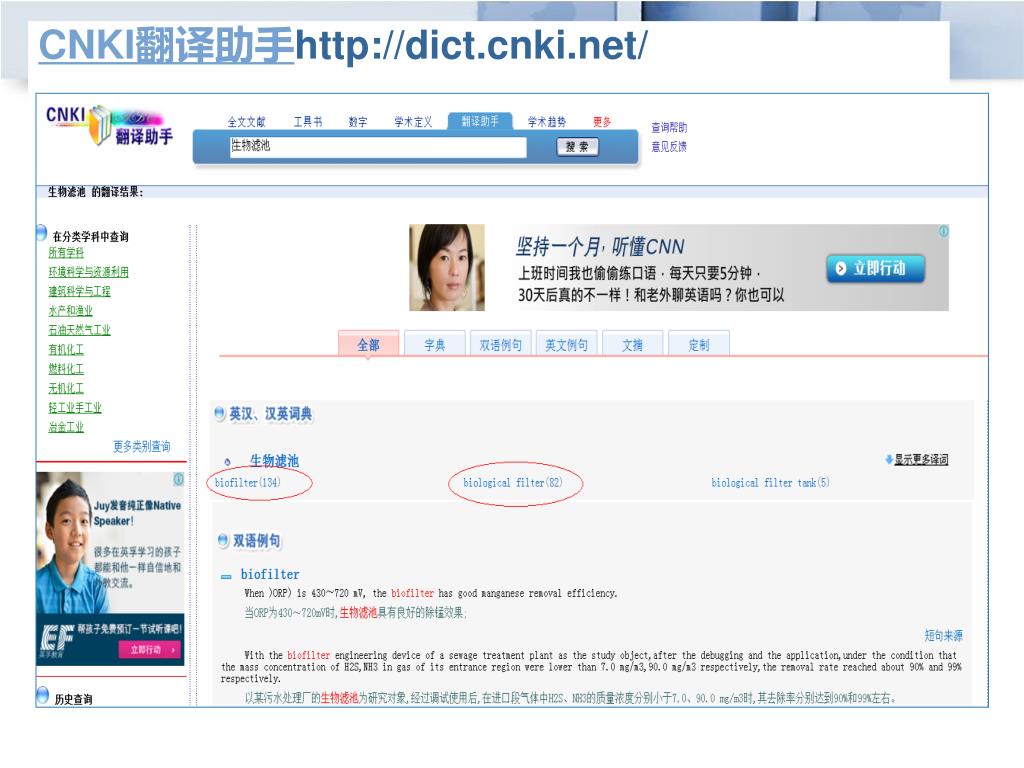Click the 坚持一个月,听懂CNN ad headline
This screenshot has height=768, width=1024.
pos(600,246)
